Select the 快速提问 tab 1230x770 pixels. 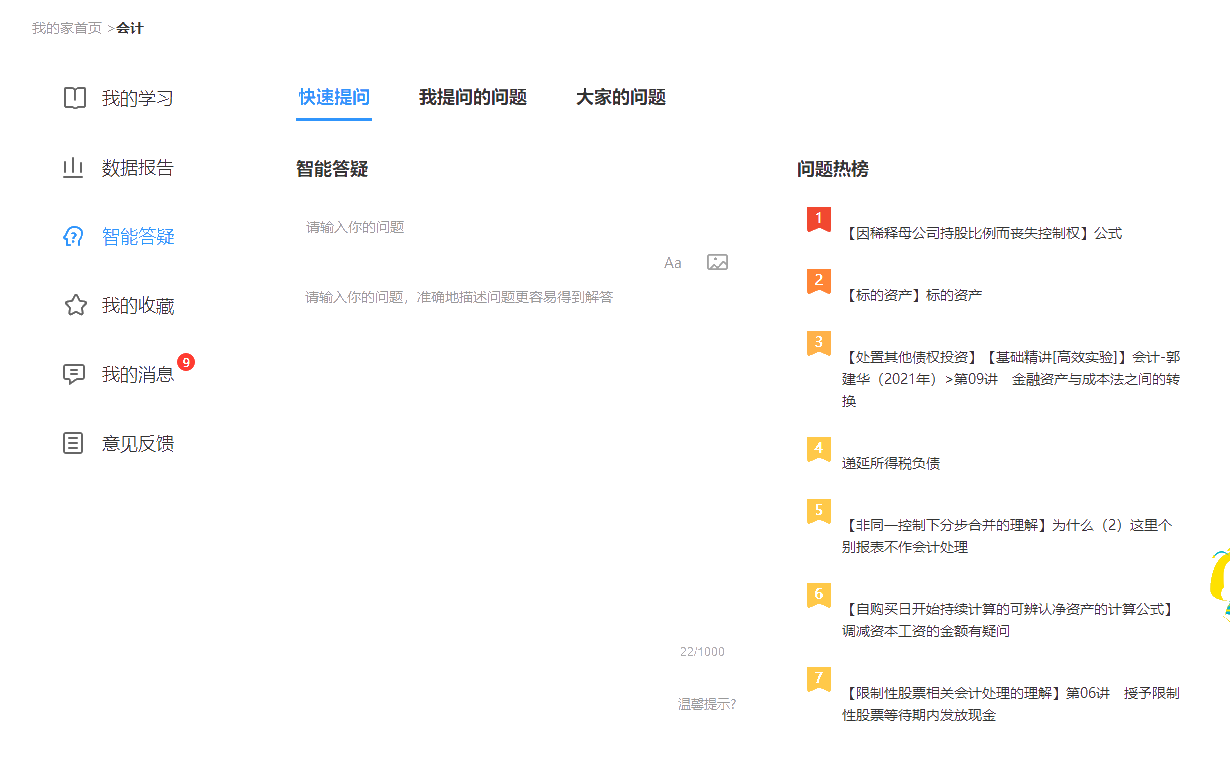point(333,98)
